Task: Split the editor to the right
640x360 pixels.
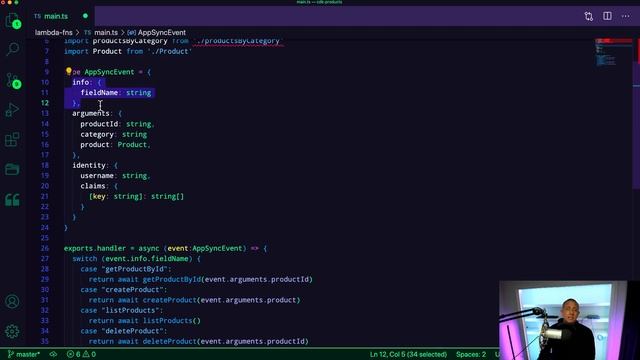Action: (607, 16)
